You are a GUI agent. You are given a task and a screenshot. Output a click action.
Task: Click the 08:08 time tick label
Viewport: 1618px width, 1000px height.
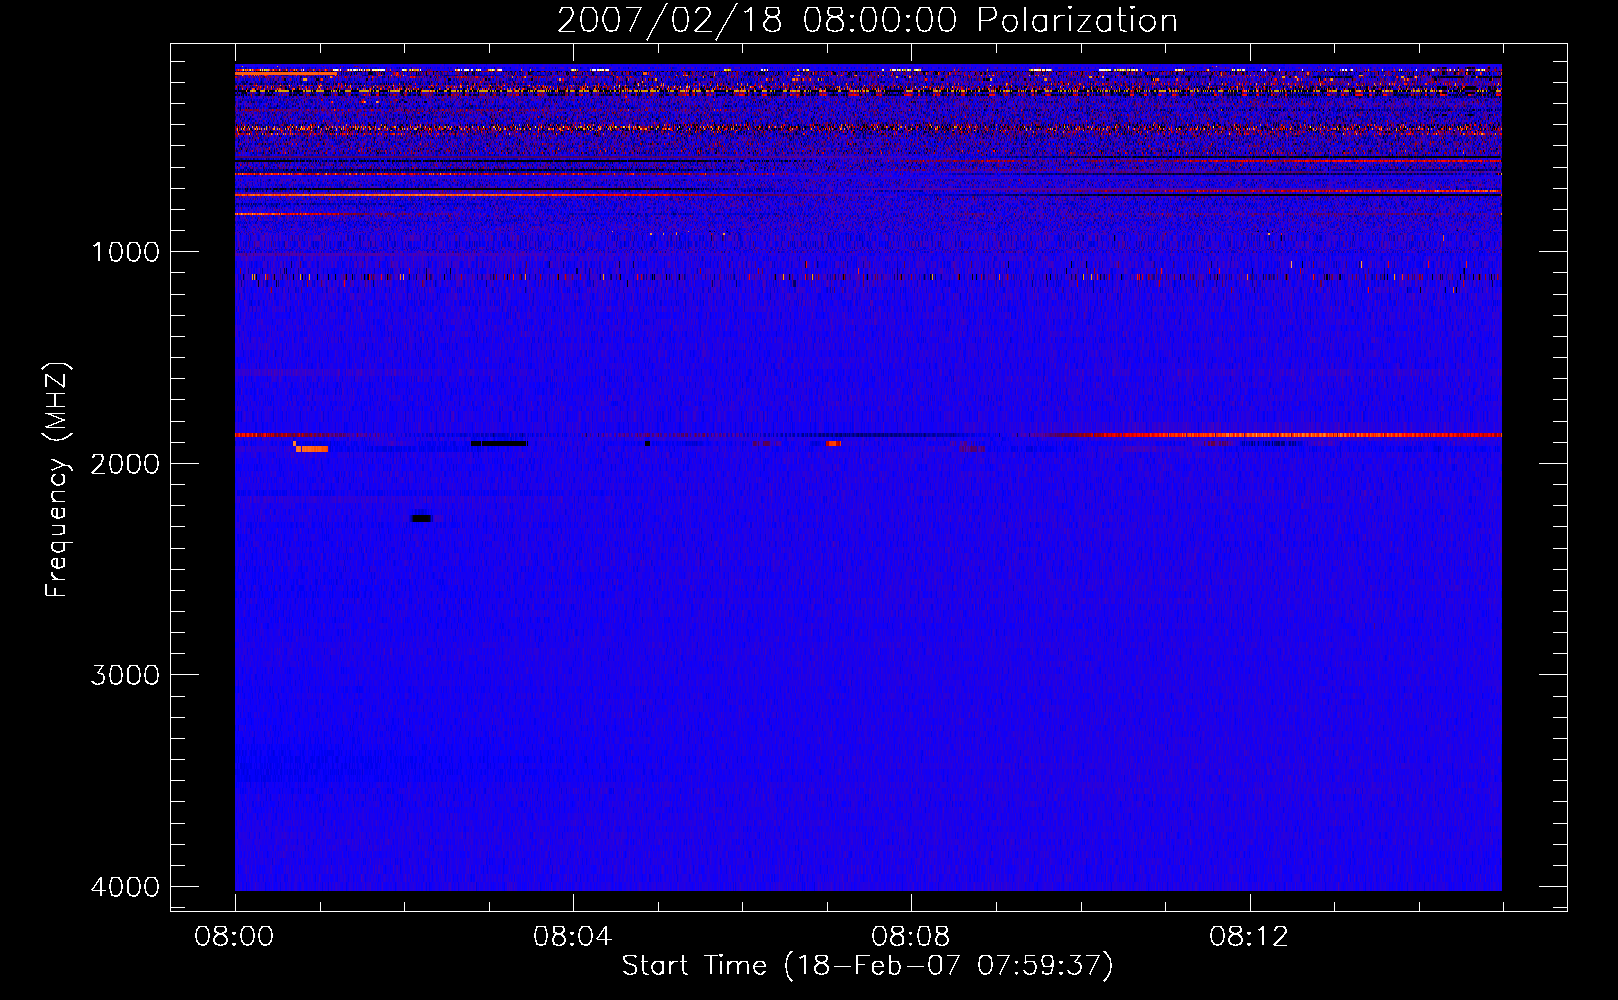(x=911, y=937)
